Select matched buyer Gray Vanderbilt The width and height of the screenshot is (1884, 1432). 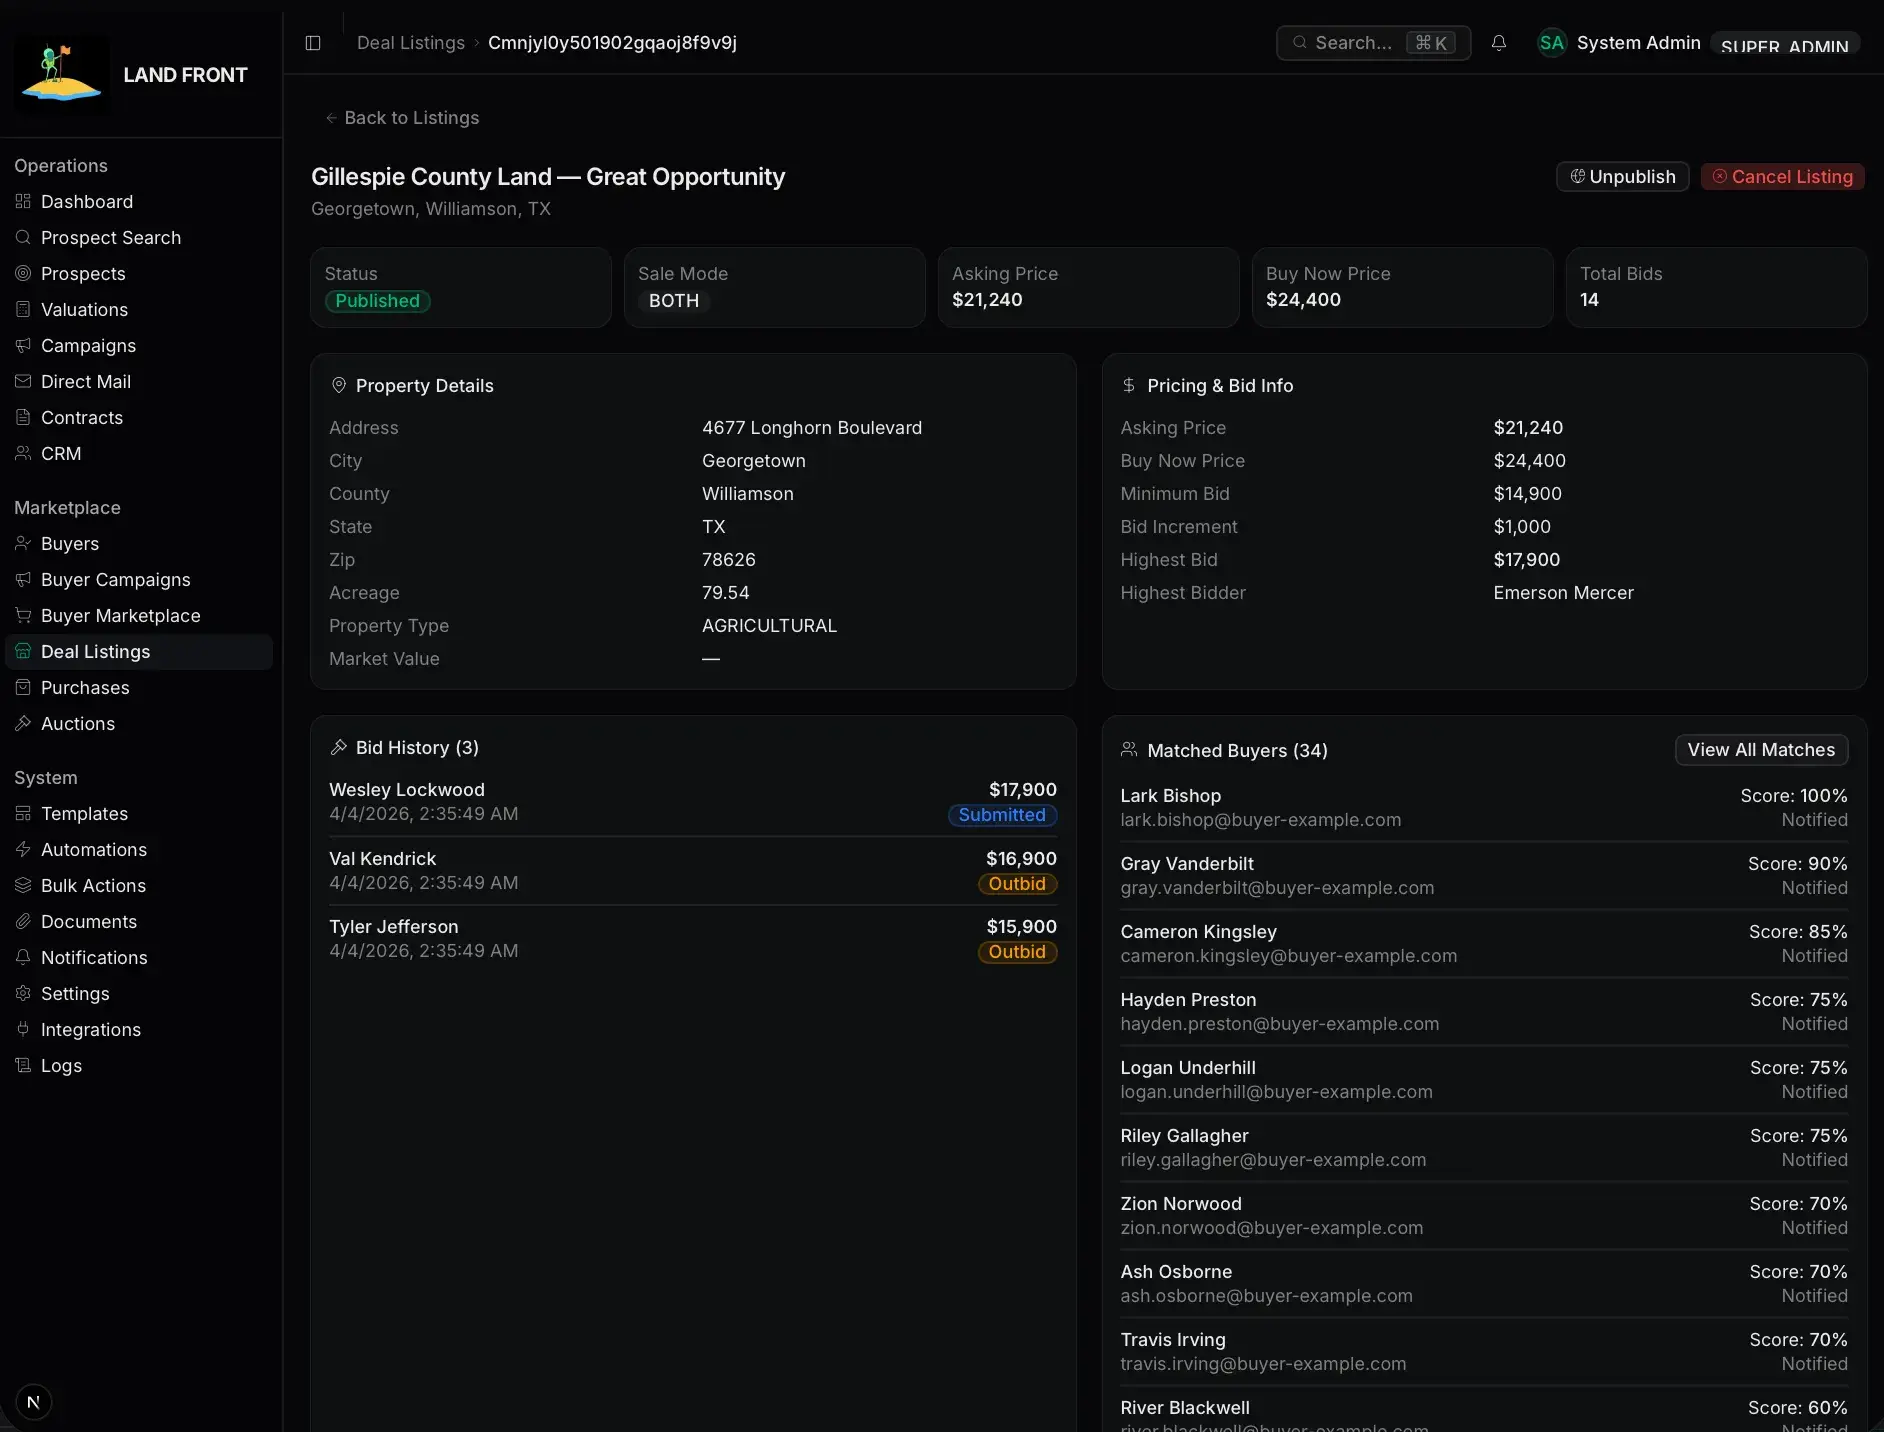(1484, 875)
